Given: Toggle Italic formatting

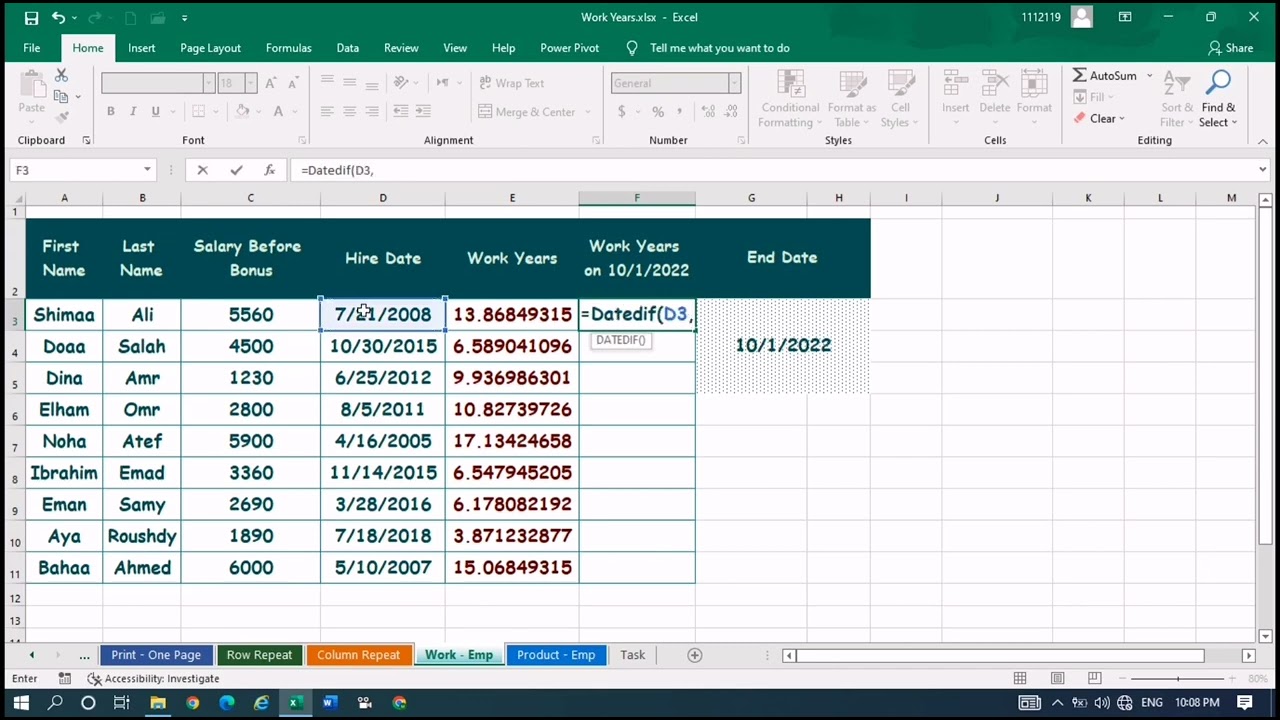Looking at the screenshot, I should click(x=133, y=112).
